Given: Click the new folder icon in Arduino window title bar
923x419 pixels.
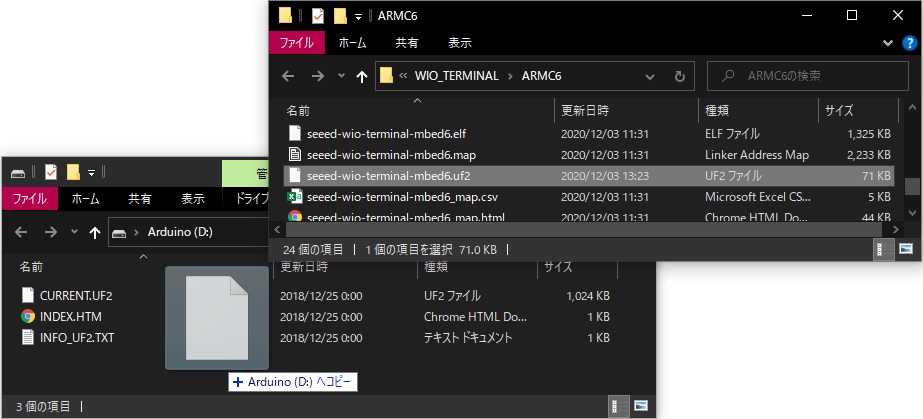Looking at the screenshot, I should 73,172.
